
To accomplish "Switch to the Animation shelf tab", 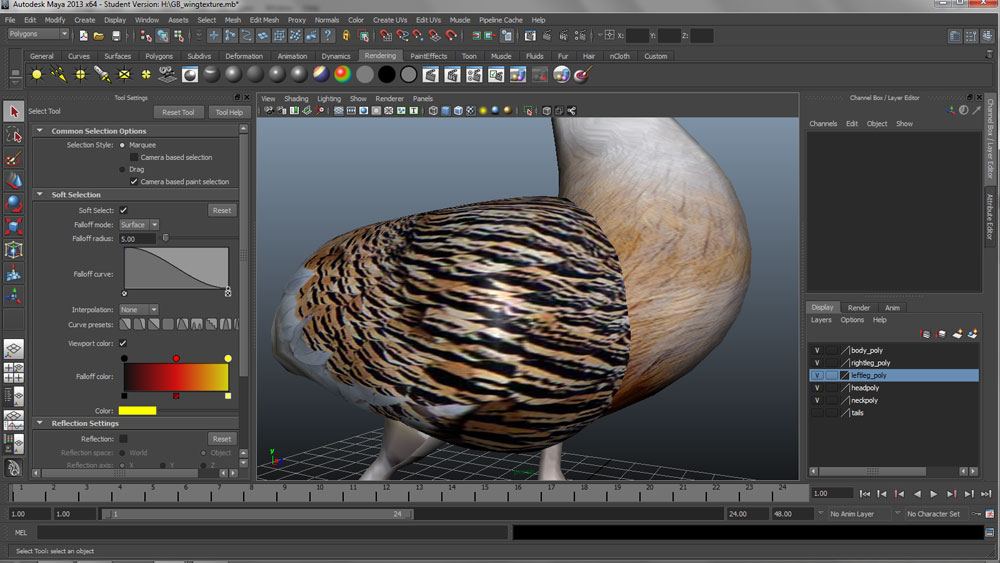I will click(x=292, y=56).
